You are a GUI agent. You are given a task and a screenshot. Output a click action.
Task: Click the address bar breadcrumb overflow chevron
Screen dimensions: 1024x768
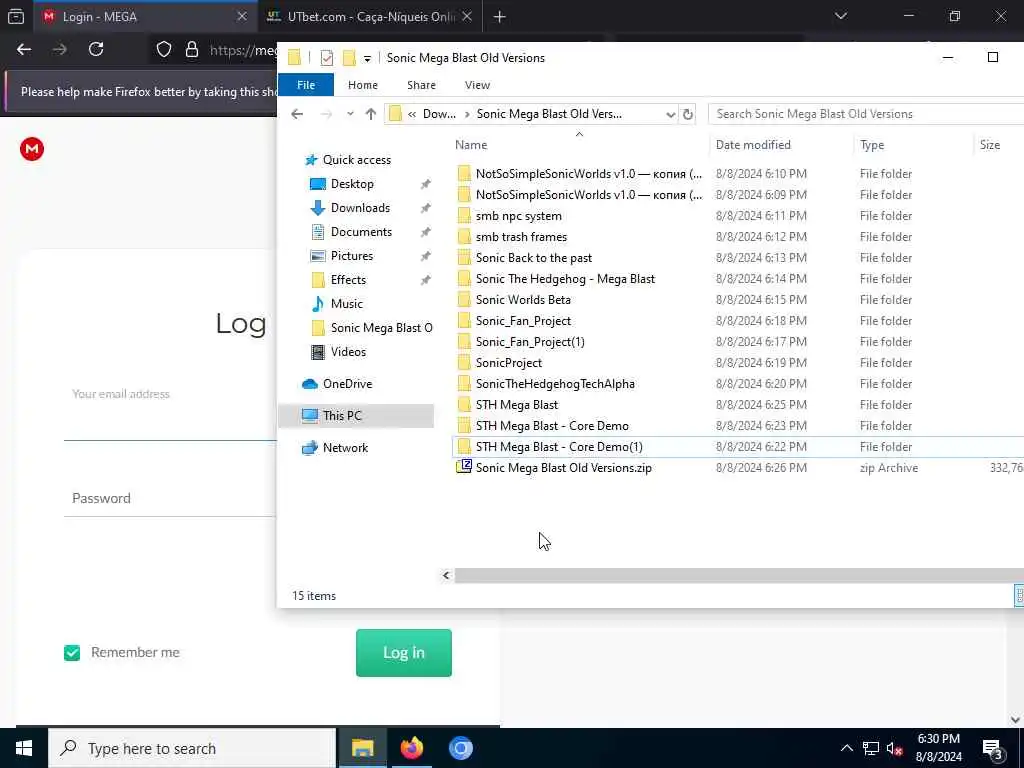tap(412, 114)
